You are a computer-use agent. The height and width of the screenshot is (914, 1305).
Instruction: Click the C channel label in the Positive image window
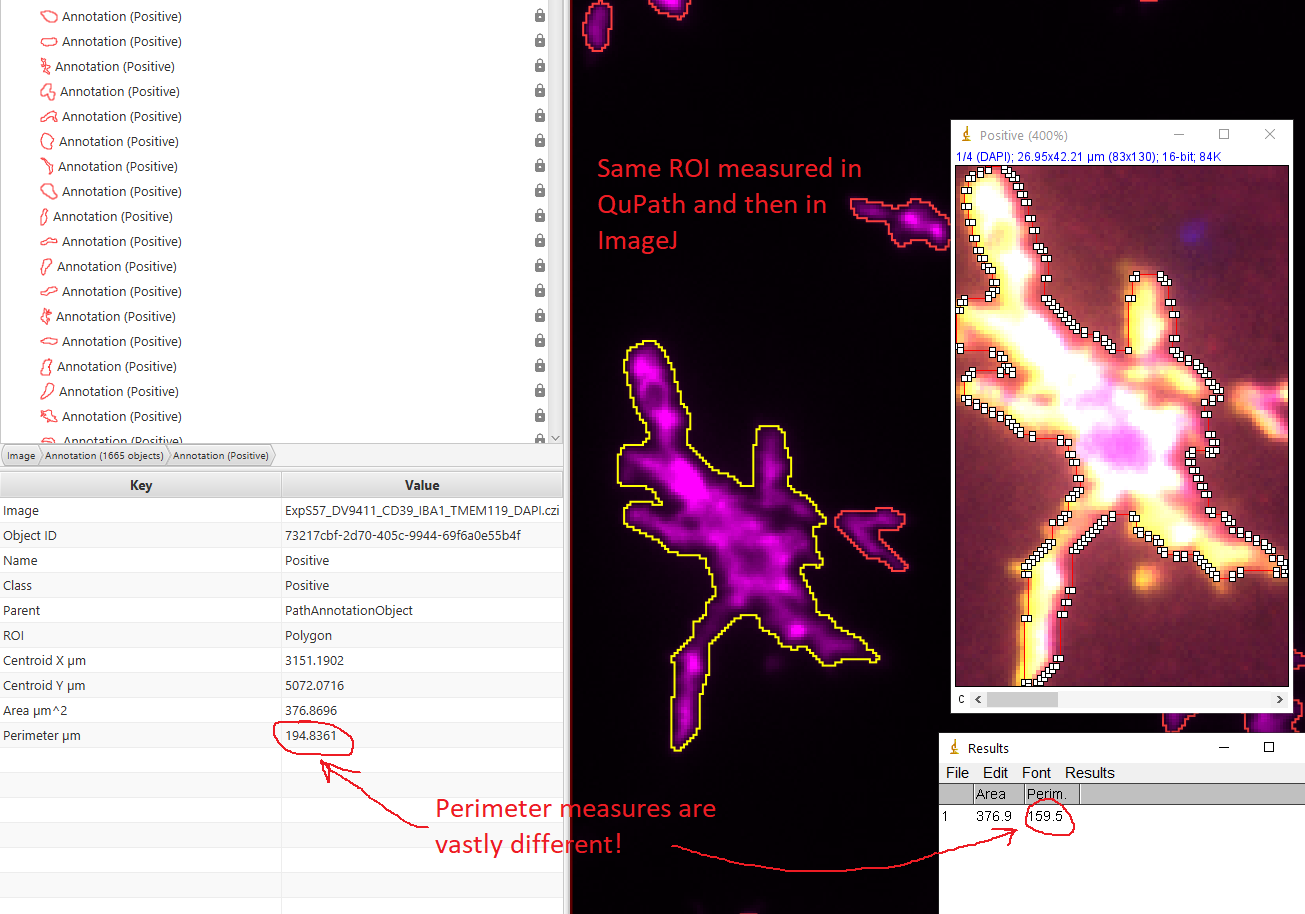(962, 700)
